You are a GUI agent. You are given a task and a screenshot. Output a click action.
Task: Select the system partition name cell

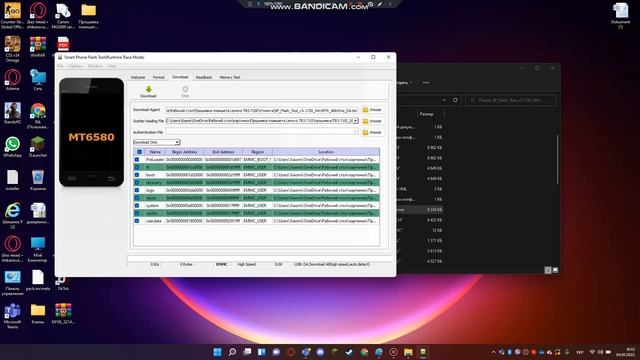(155, 205)
